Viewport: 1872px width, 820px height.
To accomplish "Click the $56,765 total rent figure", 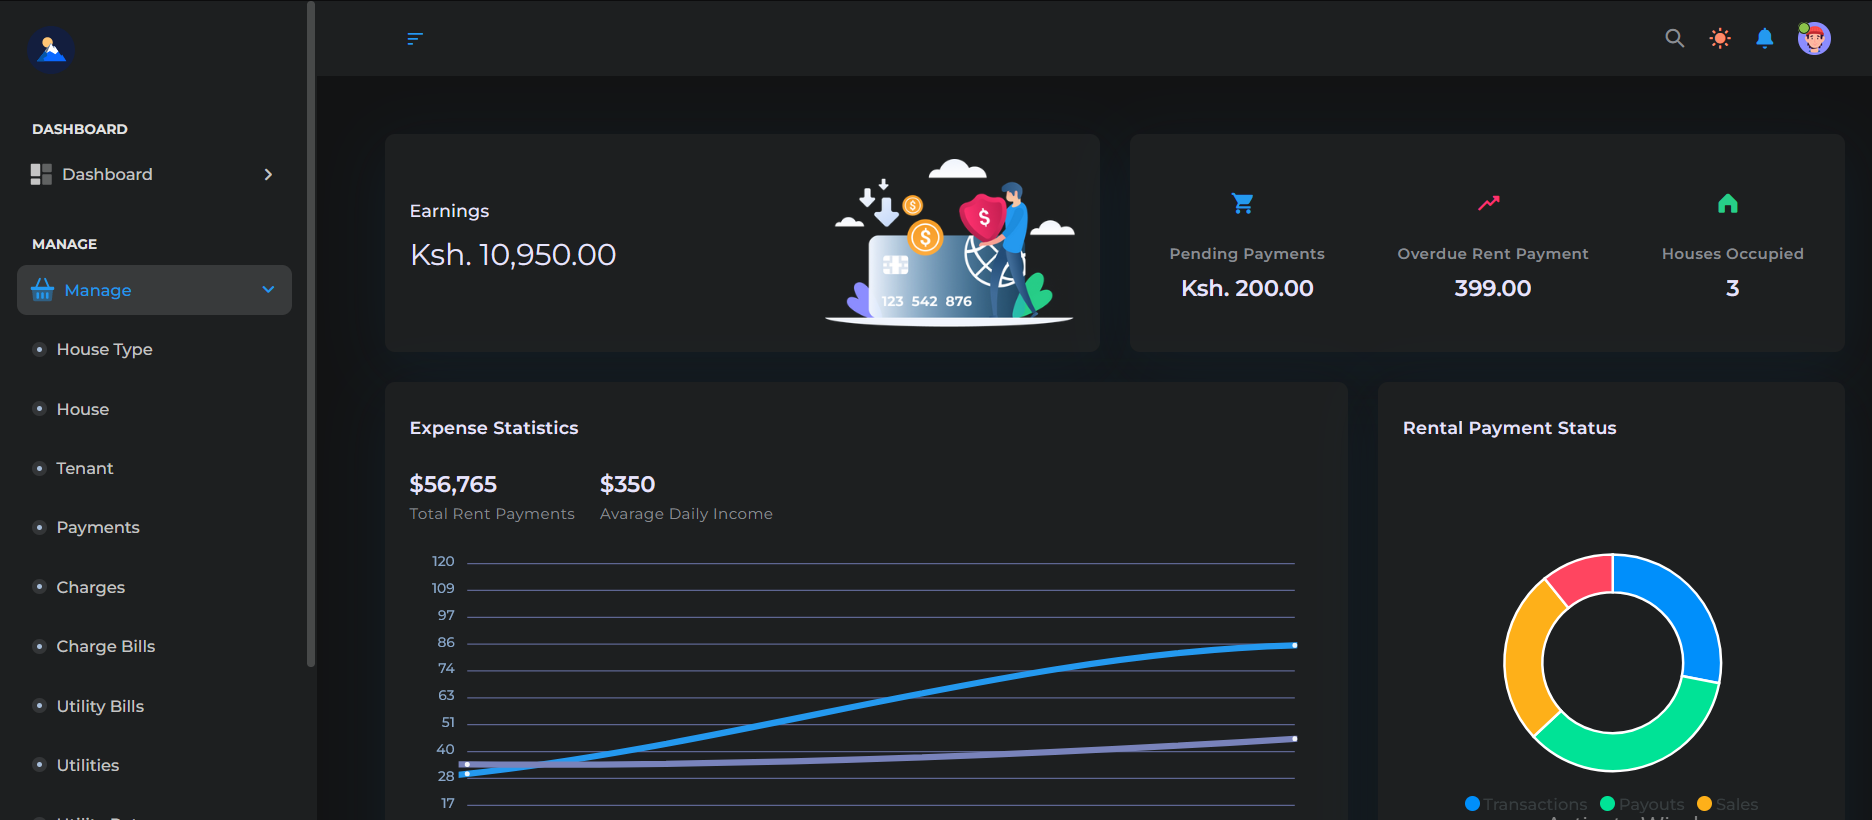I will pos(453,484).
